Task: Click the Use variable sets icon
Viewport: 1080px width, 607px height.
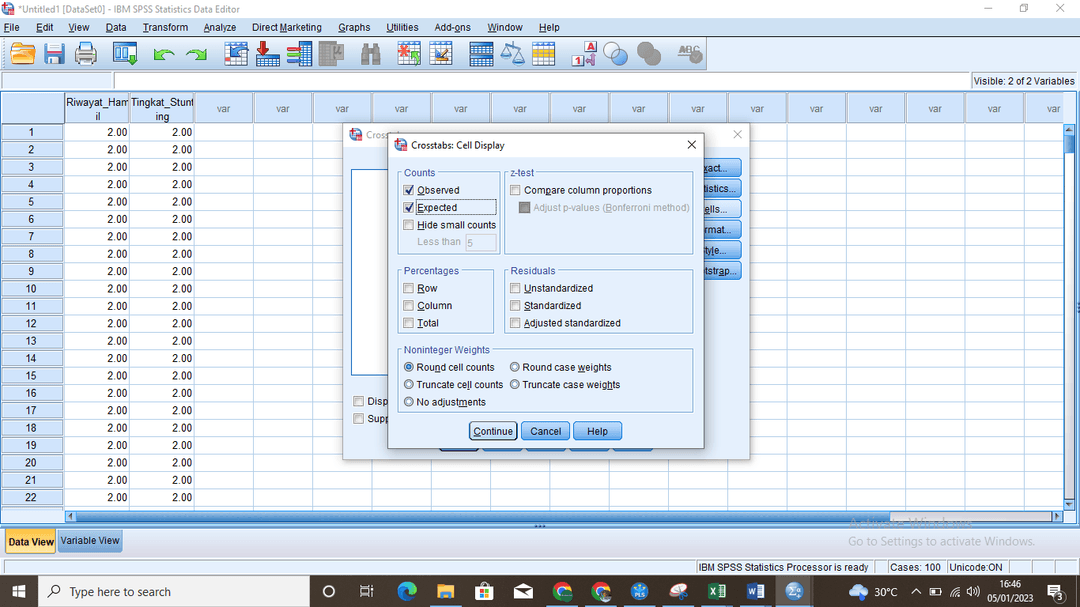Action: click(x=615, y=54)
